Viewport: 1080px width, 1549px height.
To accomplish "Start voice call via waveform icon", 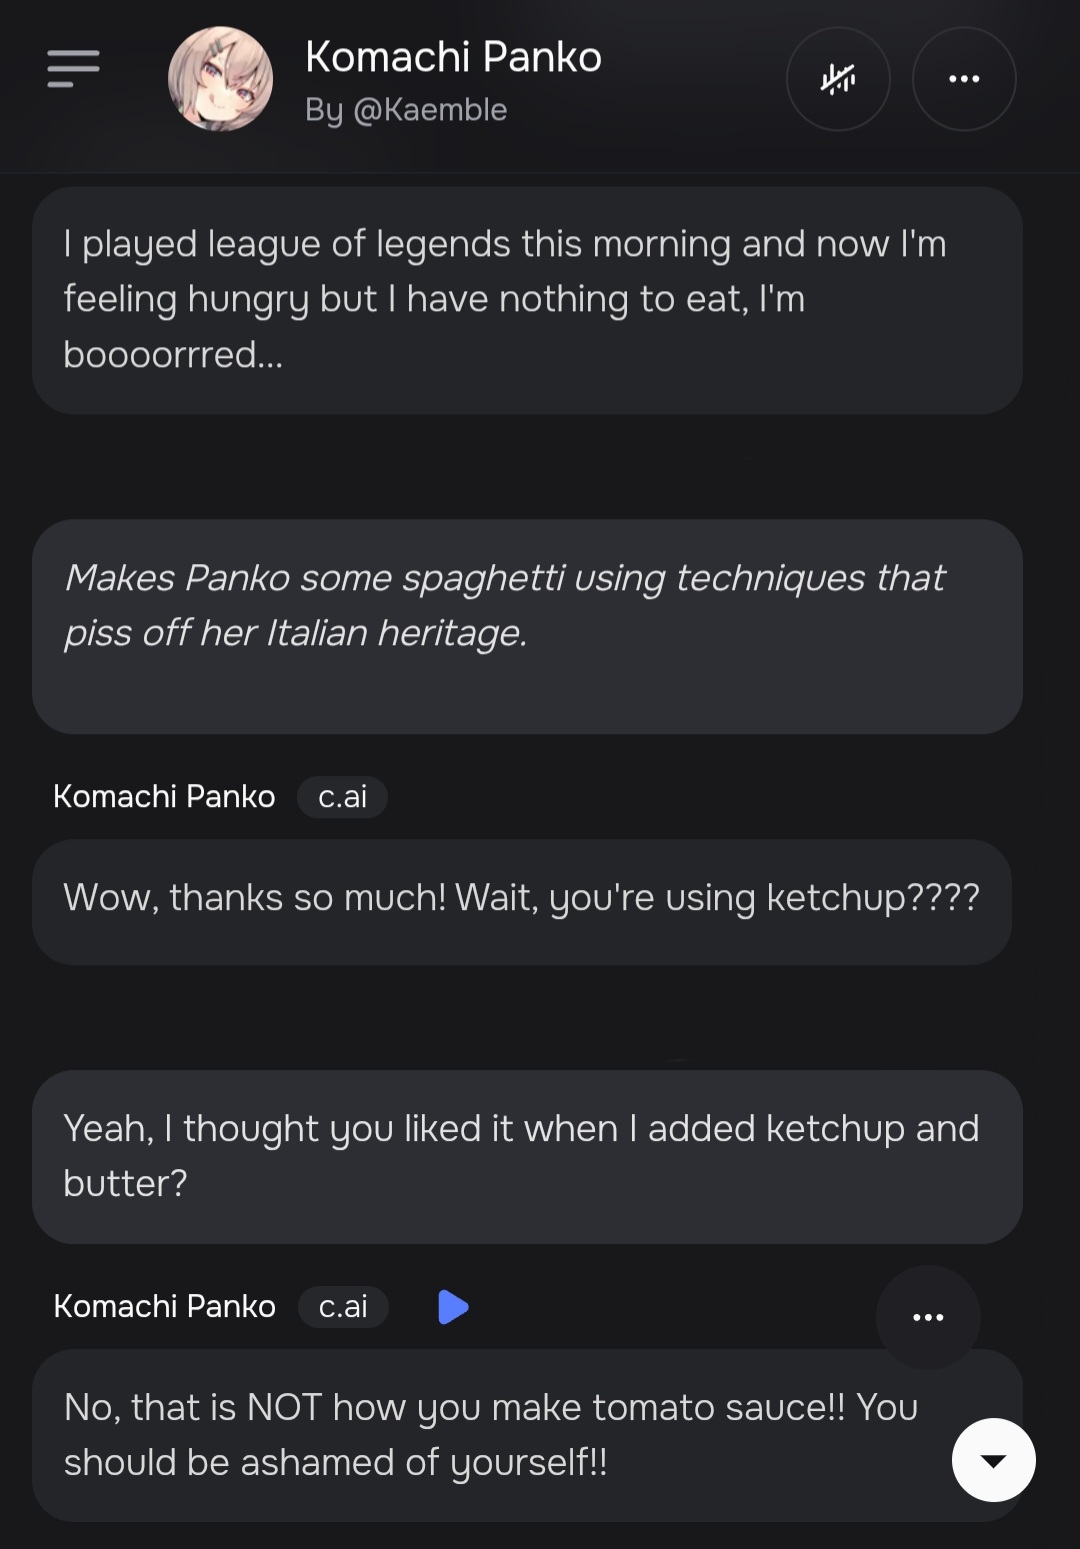I will click(x=838, y=79).
